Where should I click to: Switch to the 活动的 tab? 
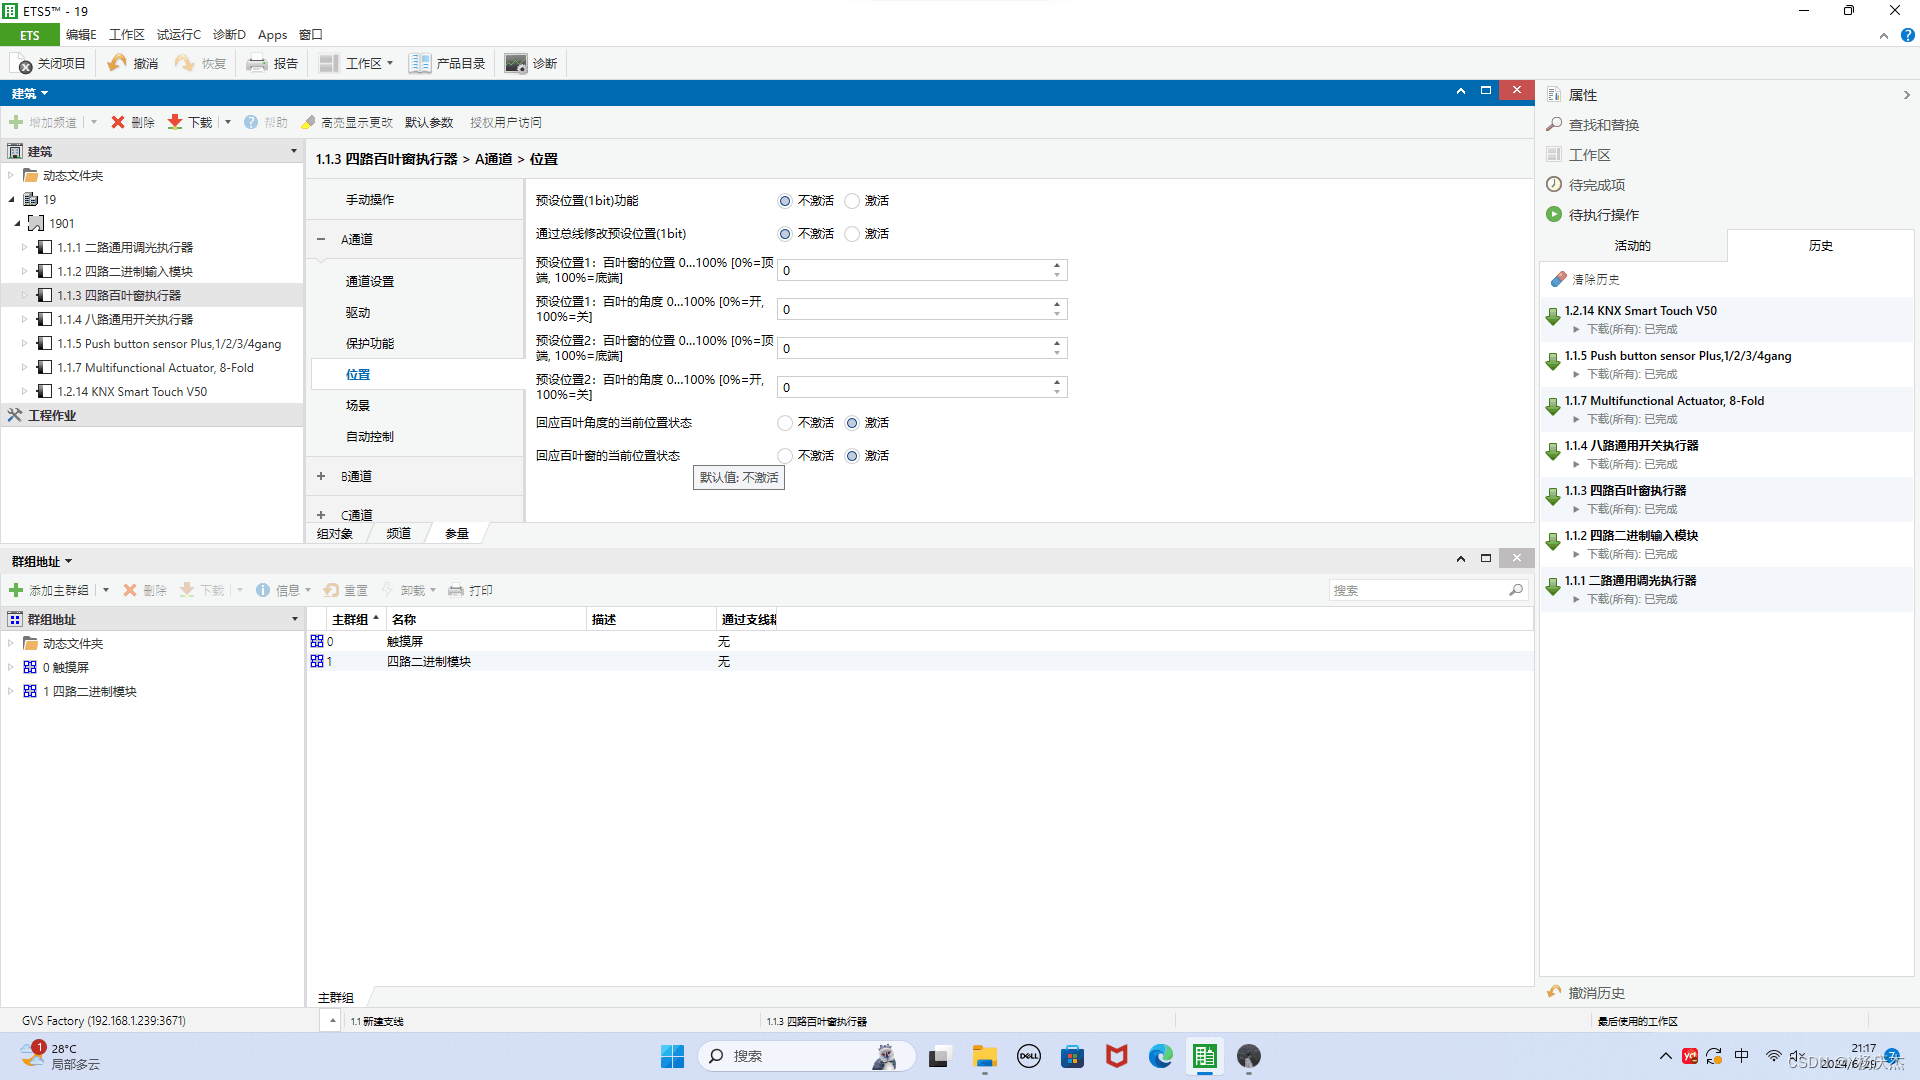point(1632,246)
